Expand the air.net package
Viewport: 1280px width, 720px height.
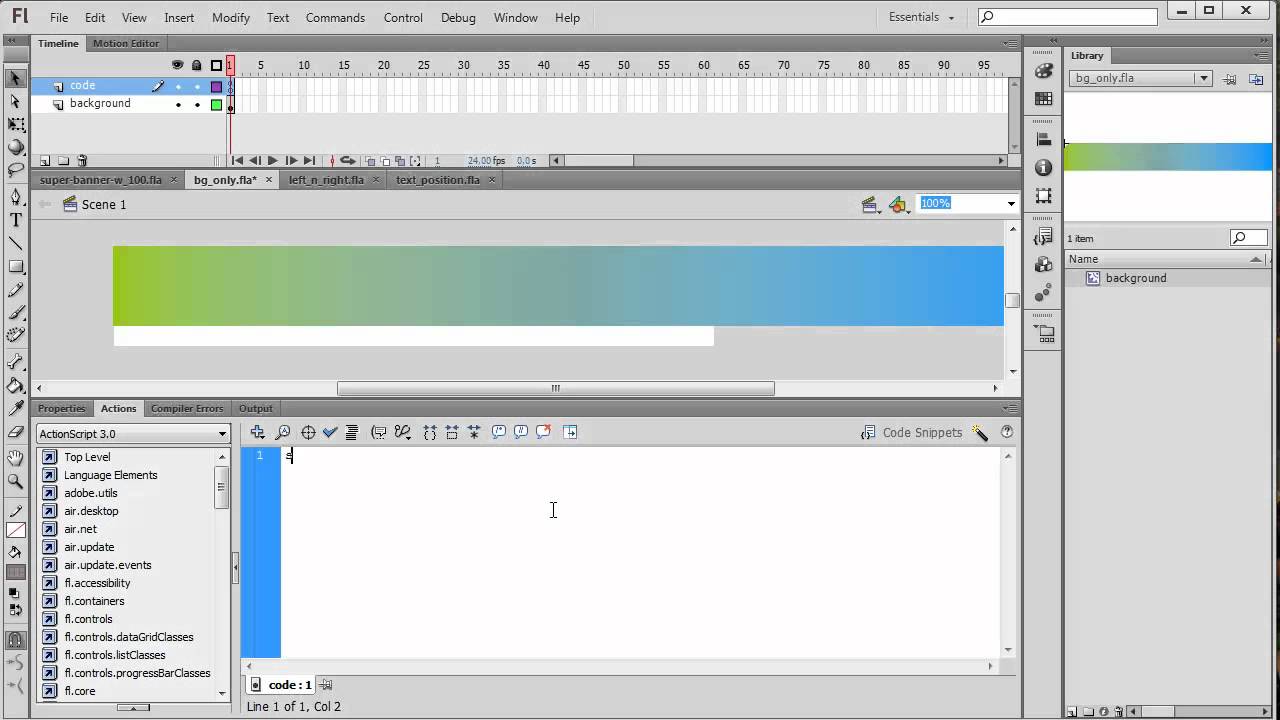[80, 529]
